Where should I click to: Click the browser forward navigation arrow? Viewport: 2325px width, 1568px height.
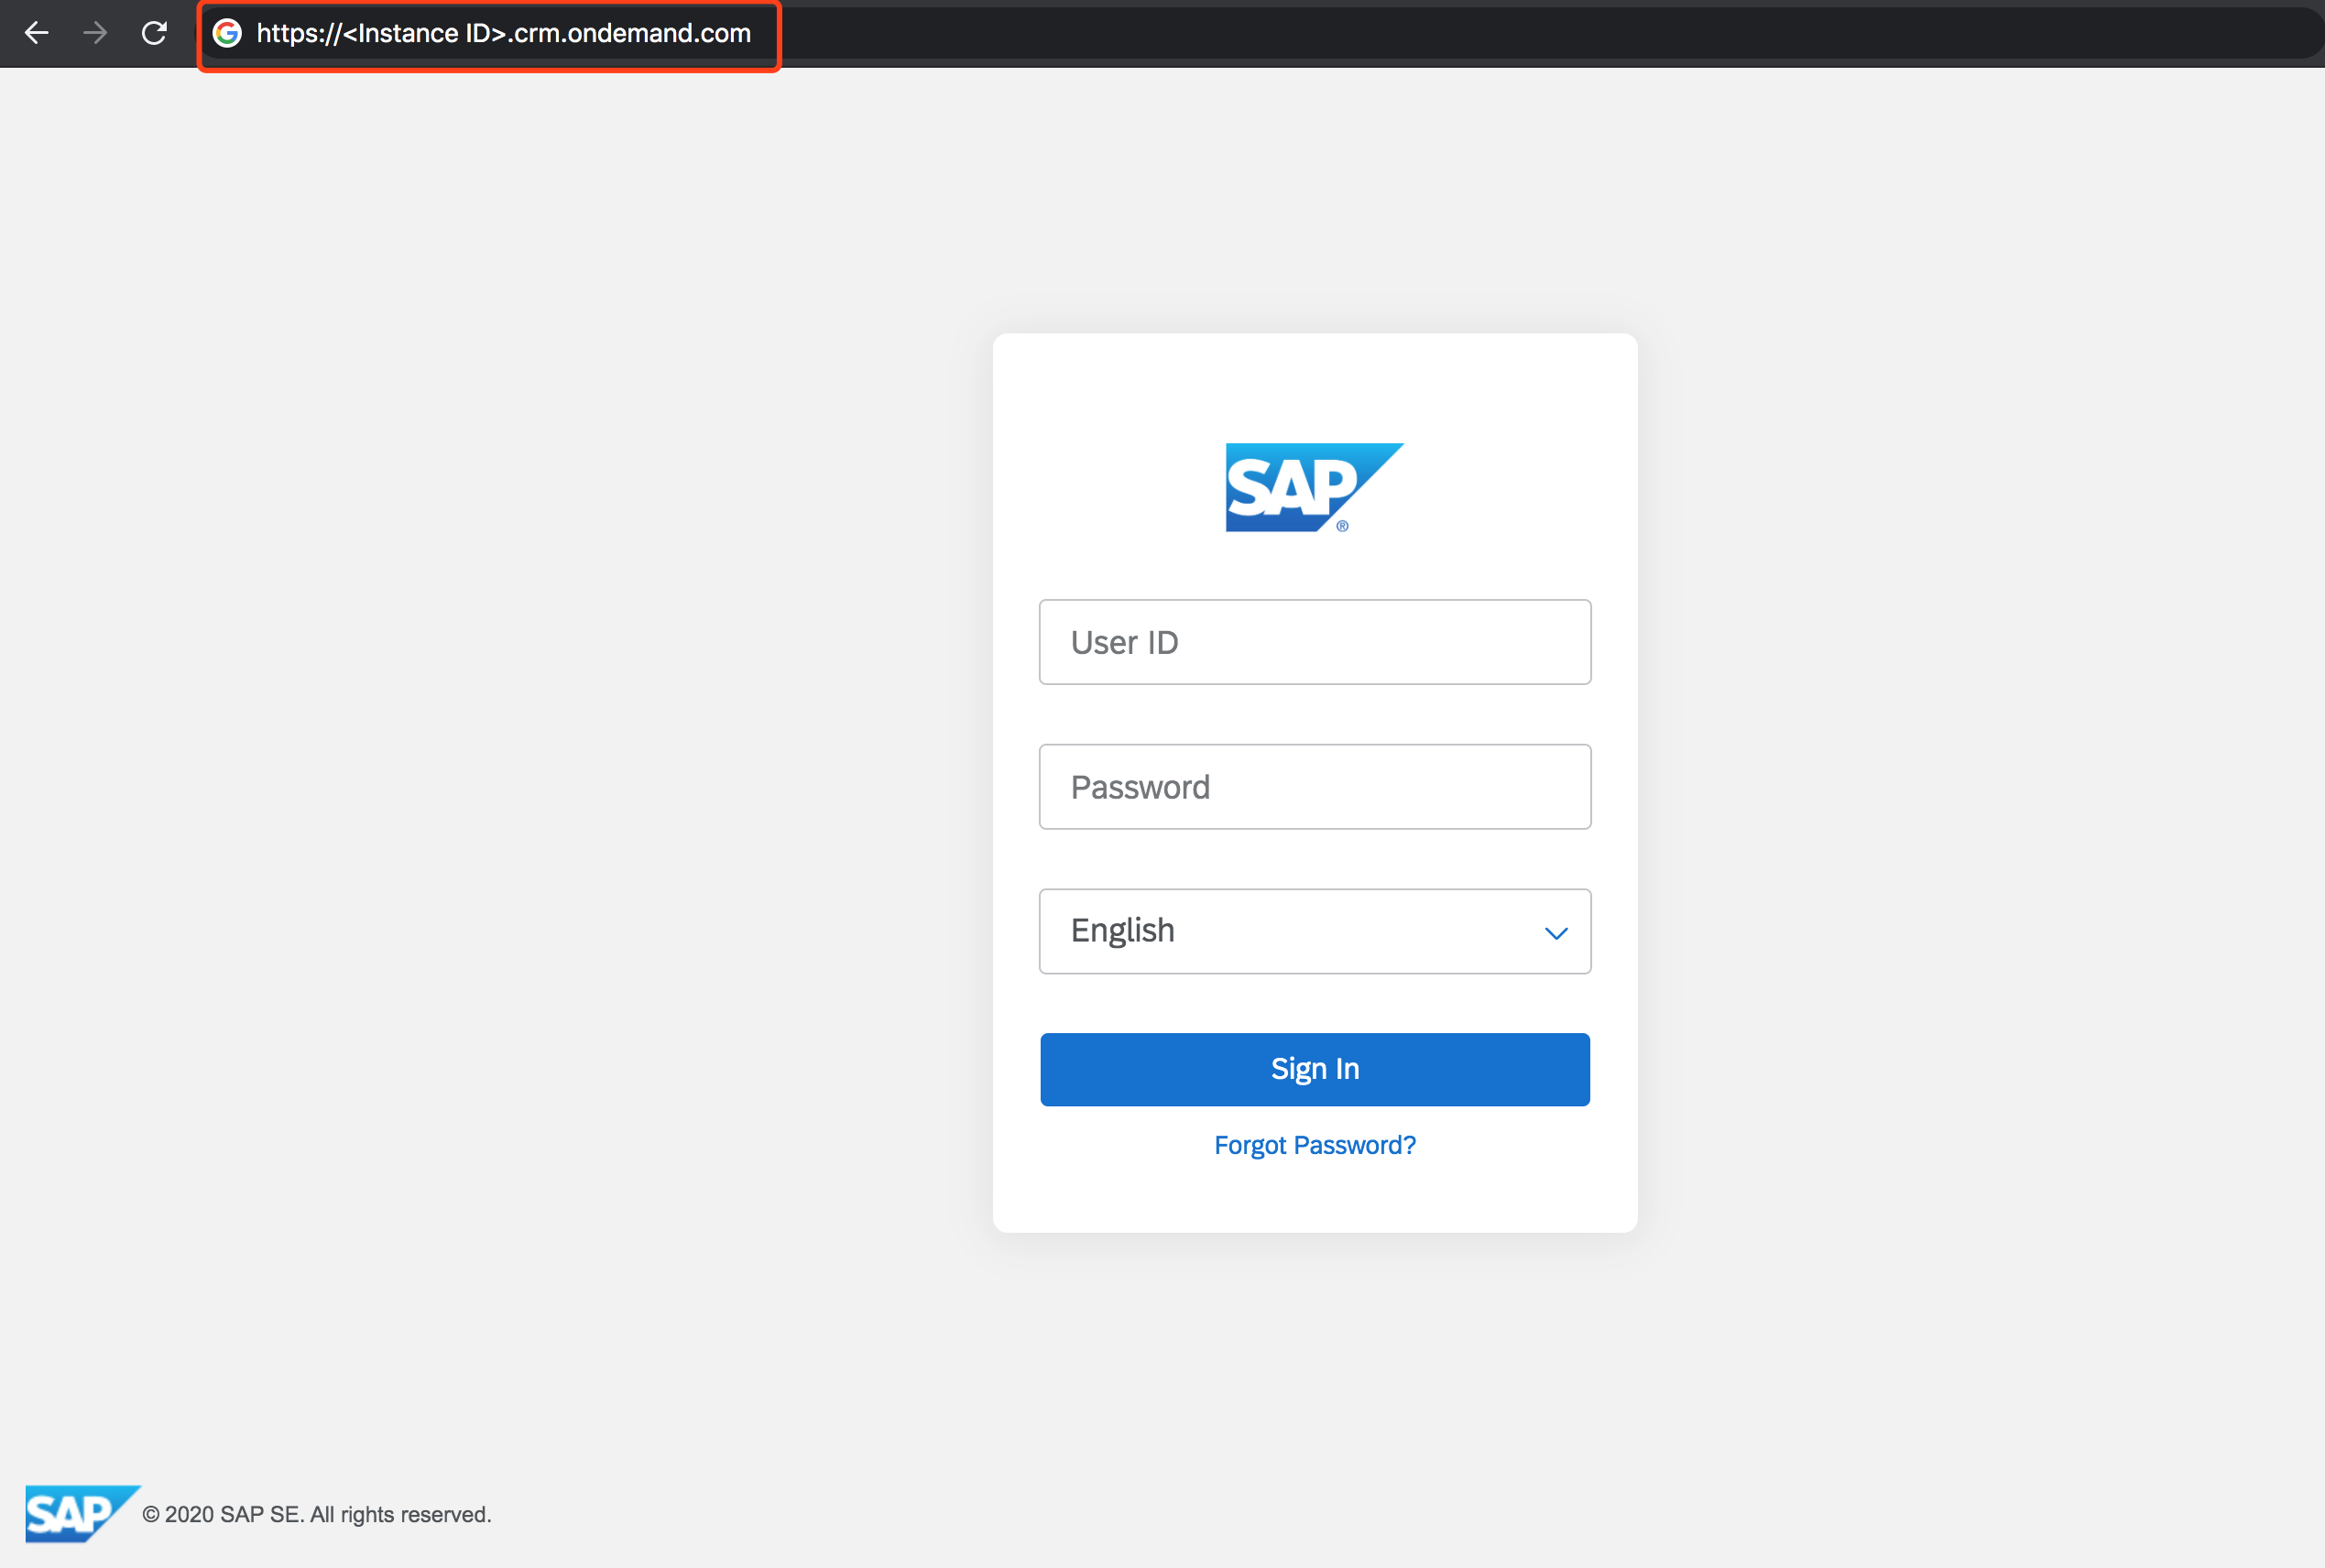(x=94, y=33)
